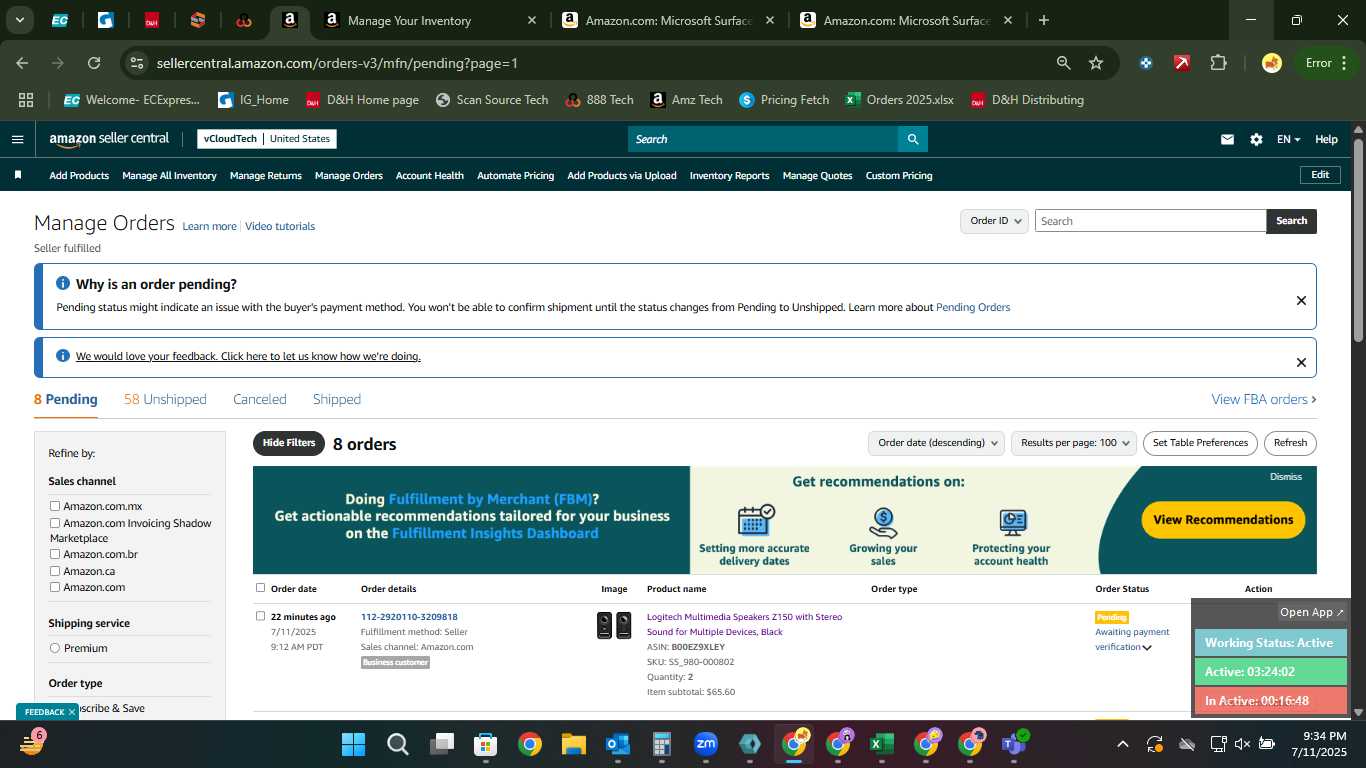The image size is (1366, 768).
Task: Open vCloudTech United States account switcher
Action: tap(266, 139)
